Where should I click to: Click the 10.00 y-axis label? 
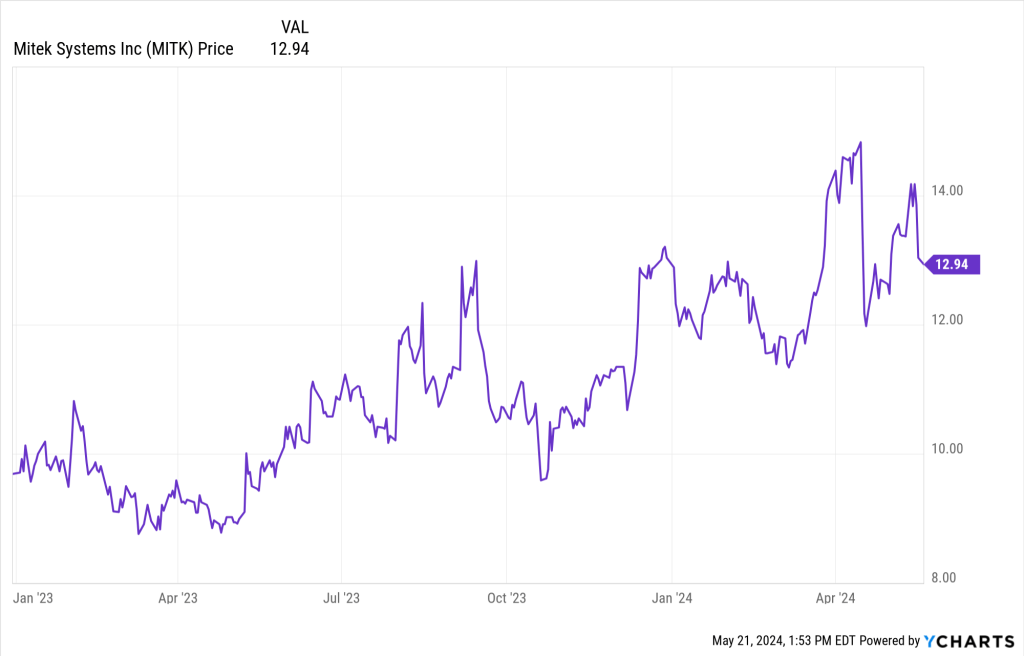click(946, 449)
